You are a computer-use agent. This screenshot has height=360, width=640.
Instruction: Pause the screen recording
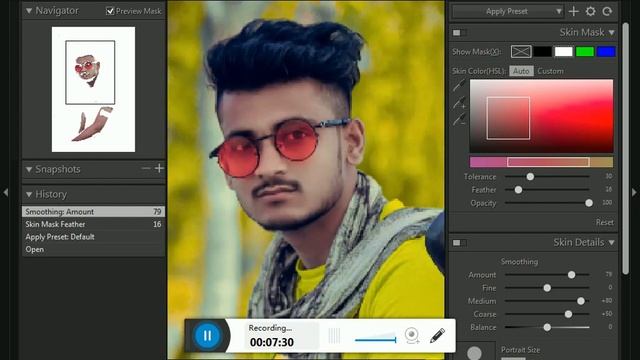207,336
